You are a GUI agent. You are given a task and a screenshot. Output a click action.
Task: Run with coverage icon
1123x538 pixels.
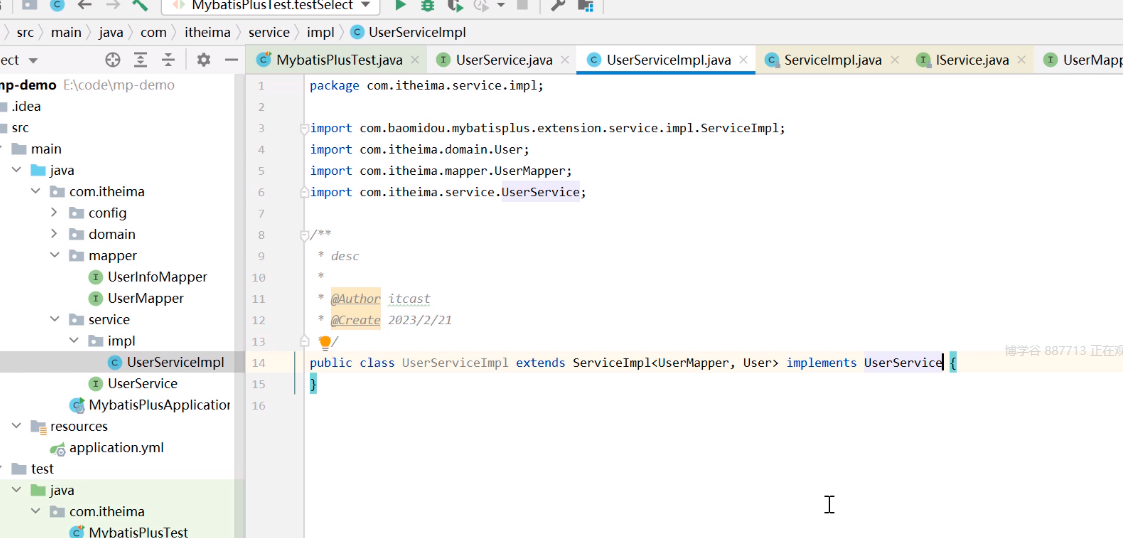(455, 6)
